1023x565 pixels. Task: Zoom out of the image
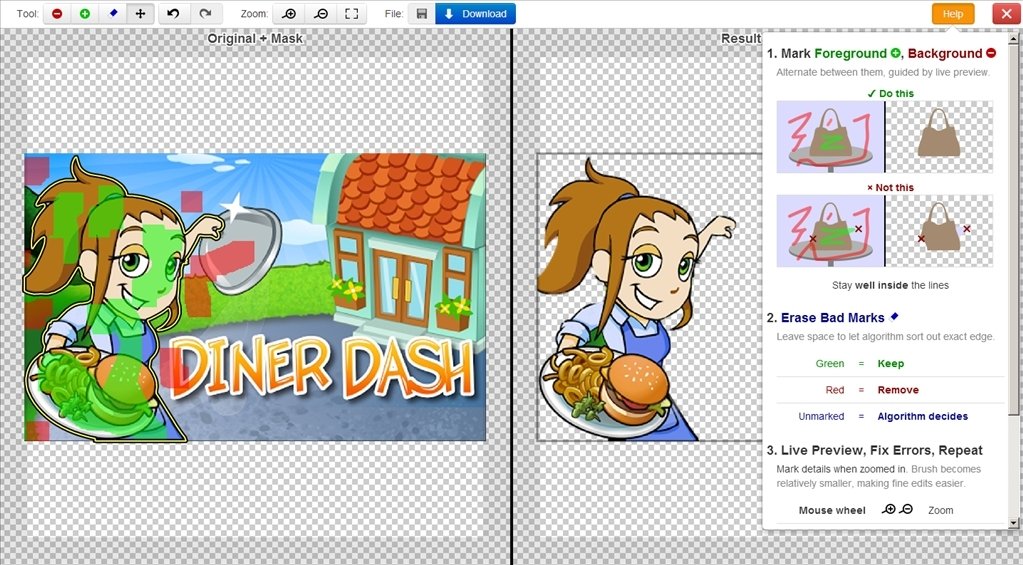click(x=321, y=14)
